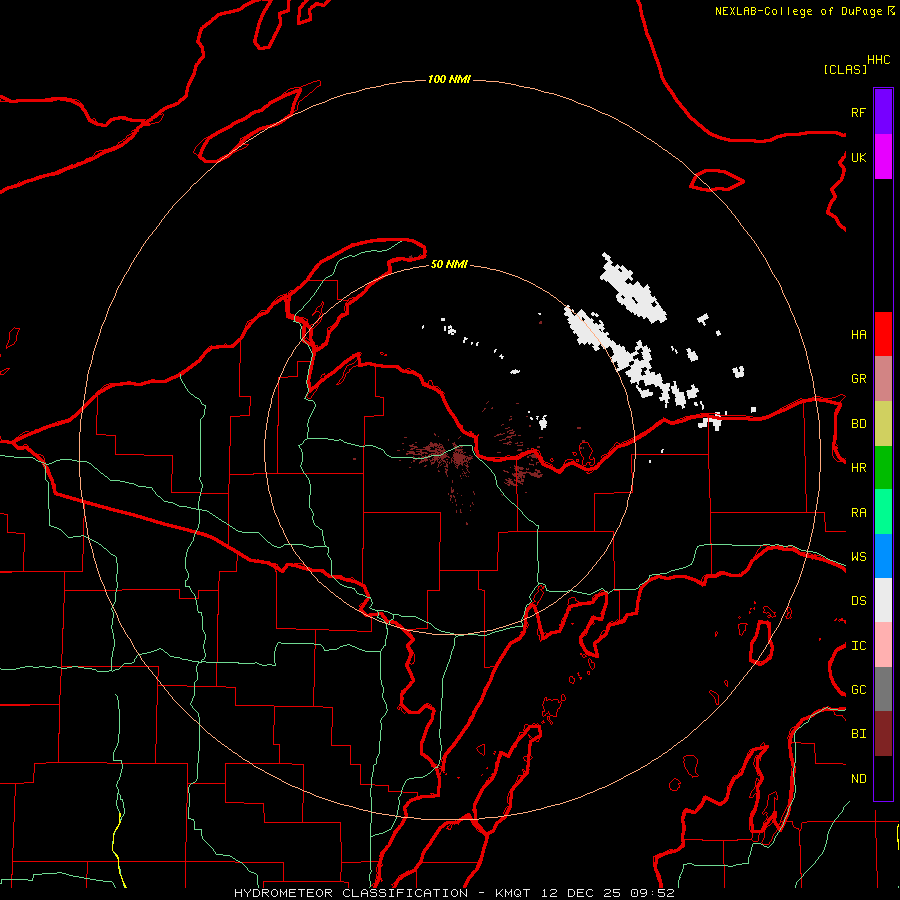Viewport: 900px width, 900px height.
Task: Pick the HR green legend swatch
Action: click(x=883, y=467)
